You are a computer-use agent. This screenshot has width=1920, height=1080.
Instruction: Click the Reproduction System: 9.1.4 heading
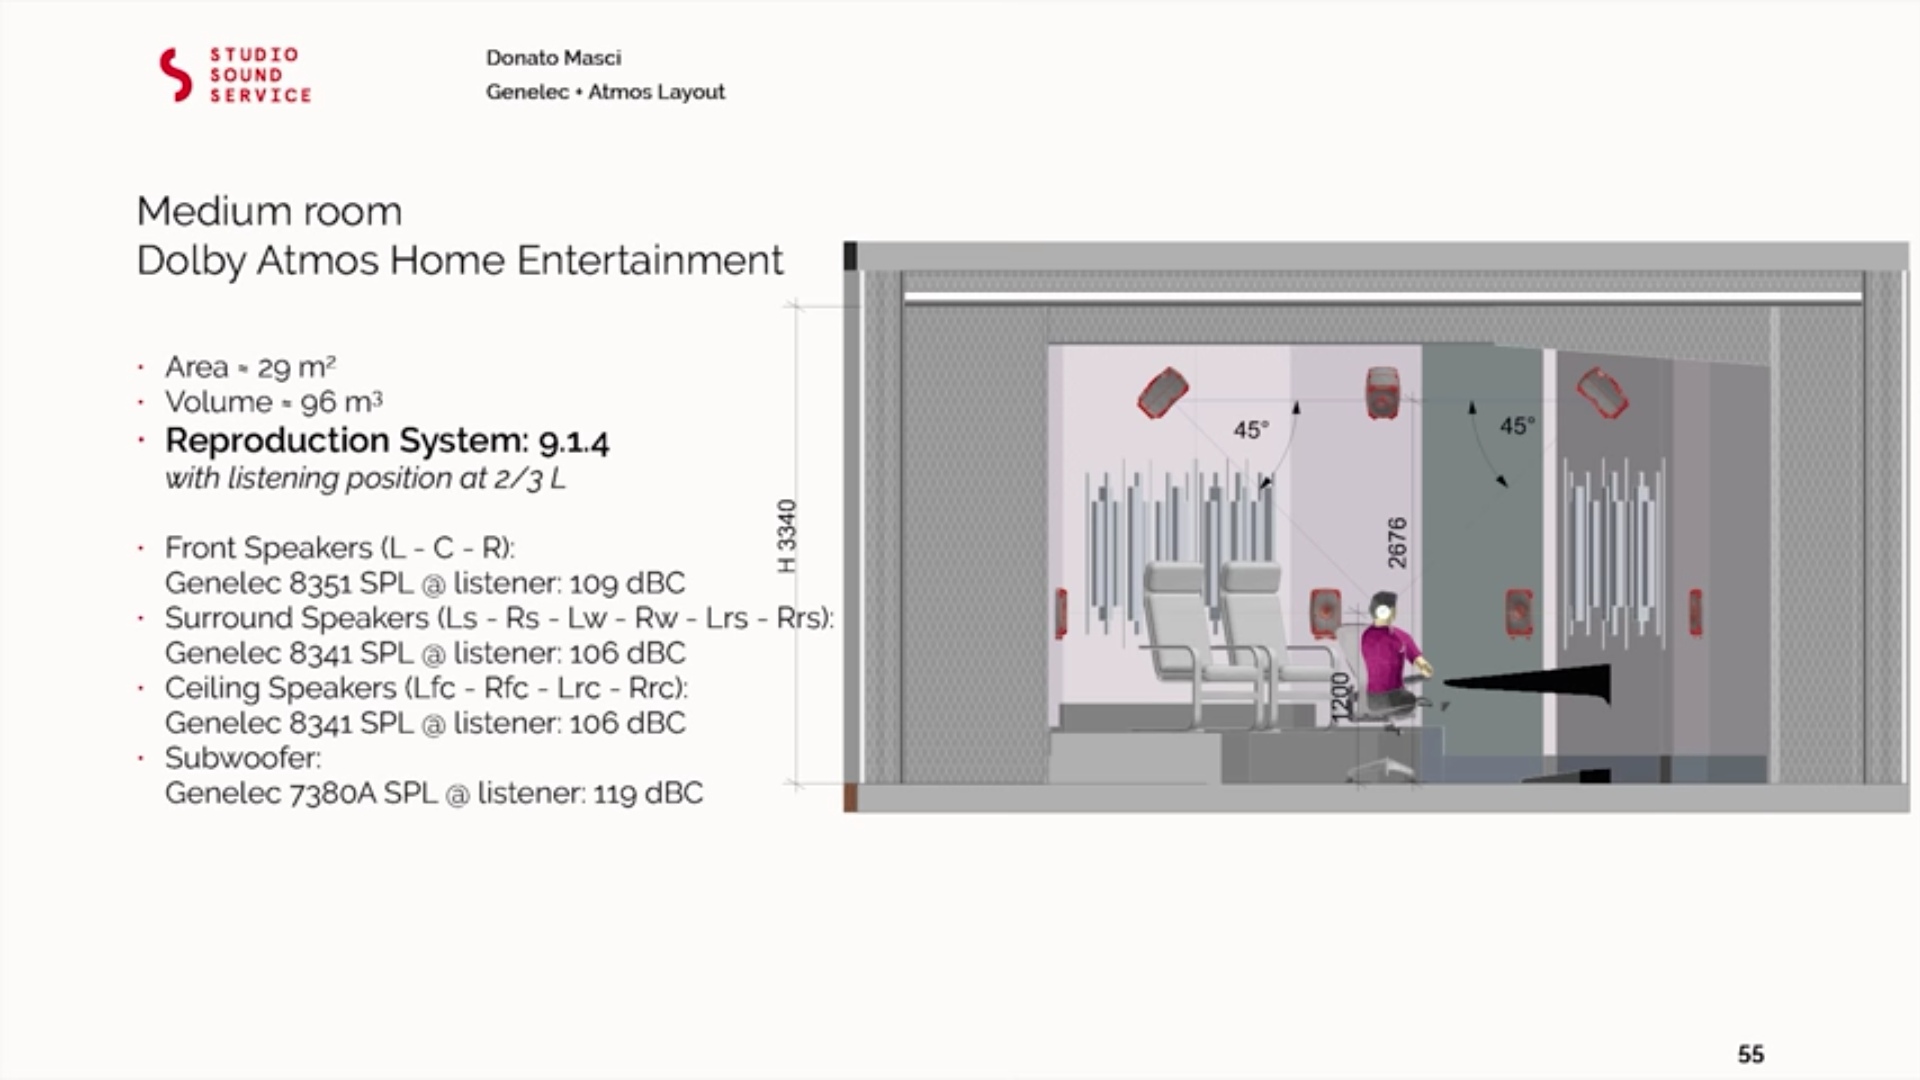(x=387, y=440)
